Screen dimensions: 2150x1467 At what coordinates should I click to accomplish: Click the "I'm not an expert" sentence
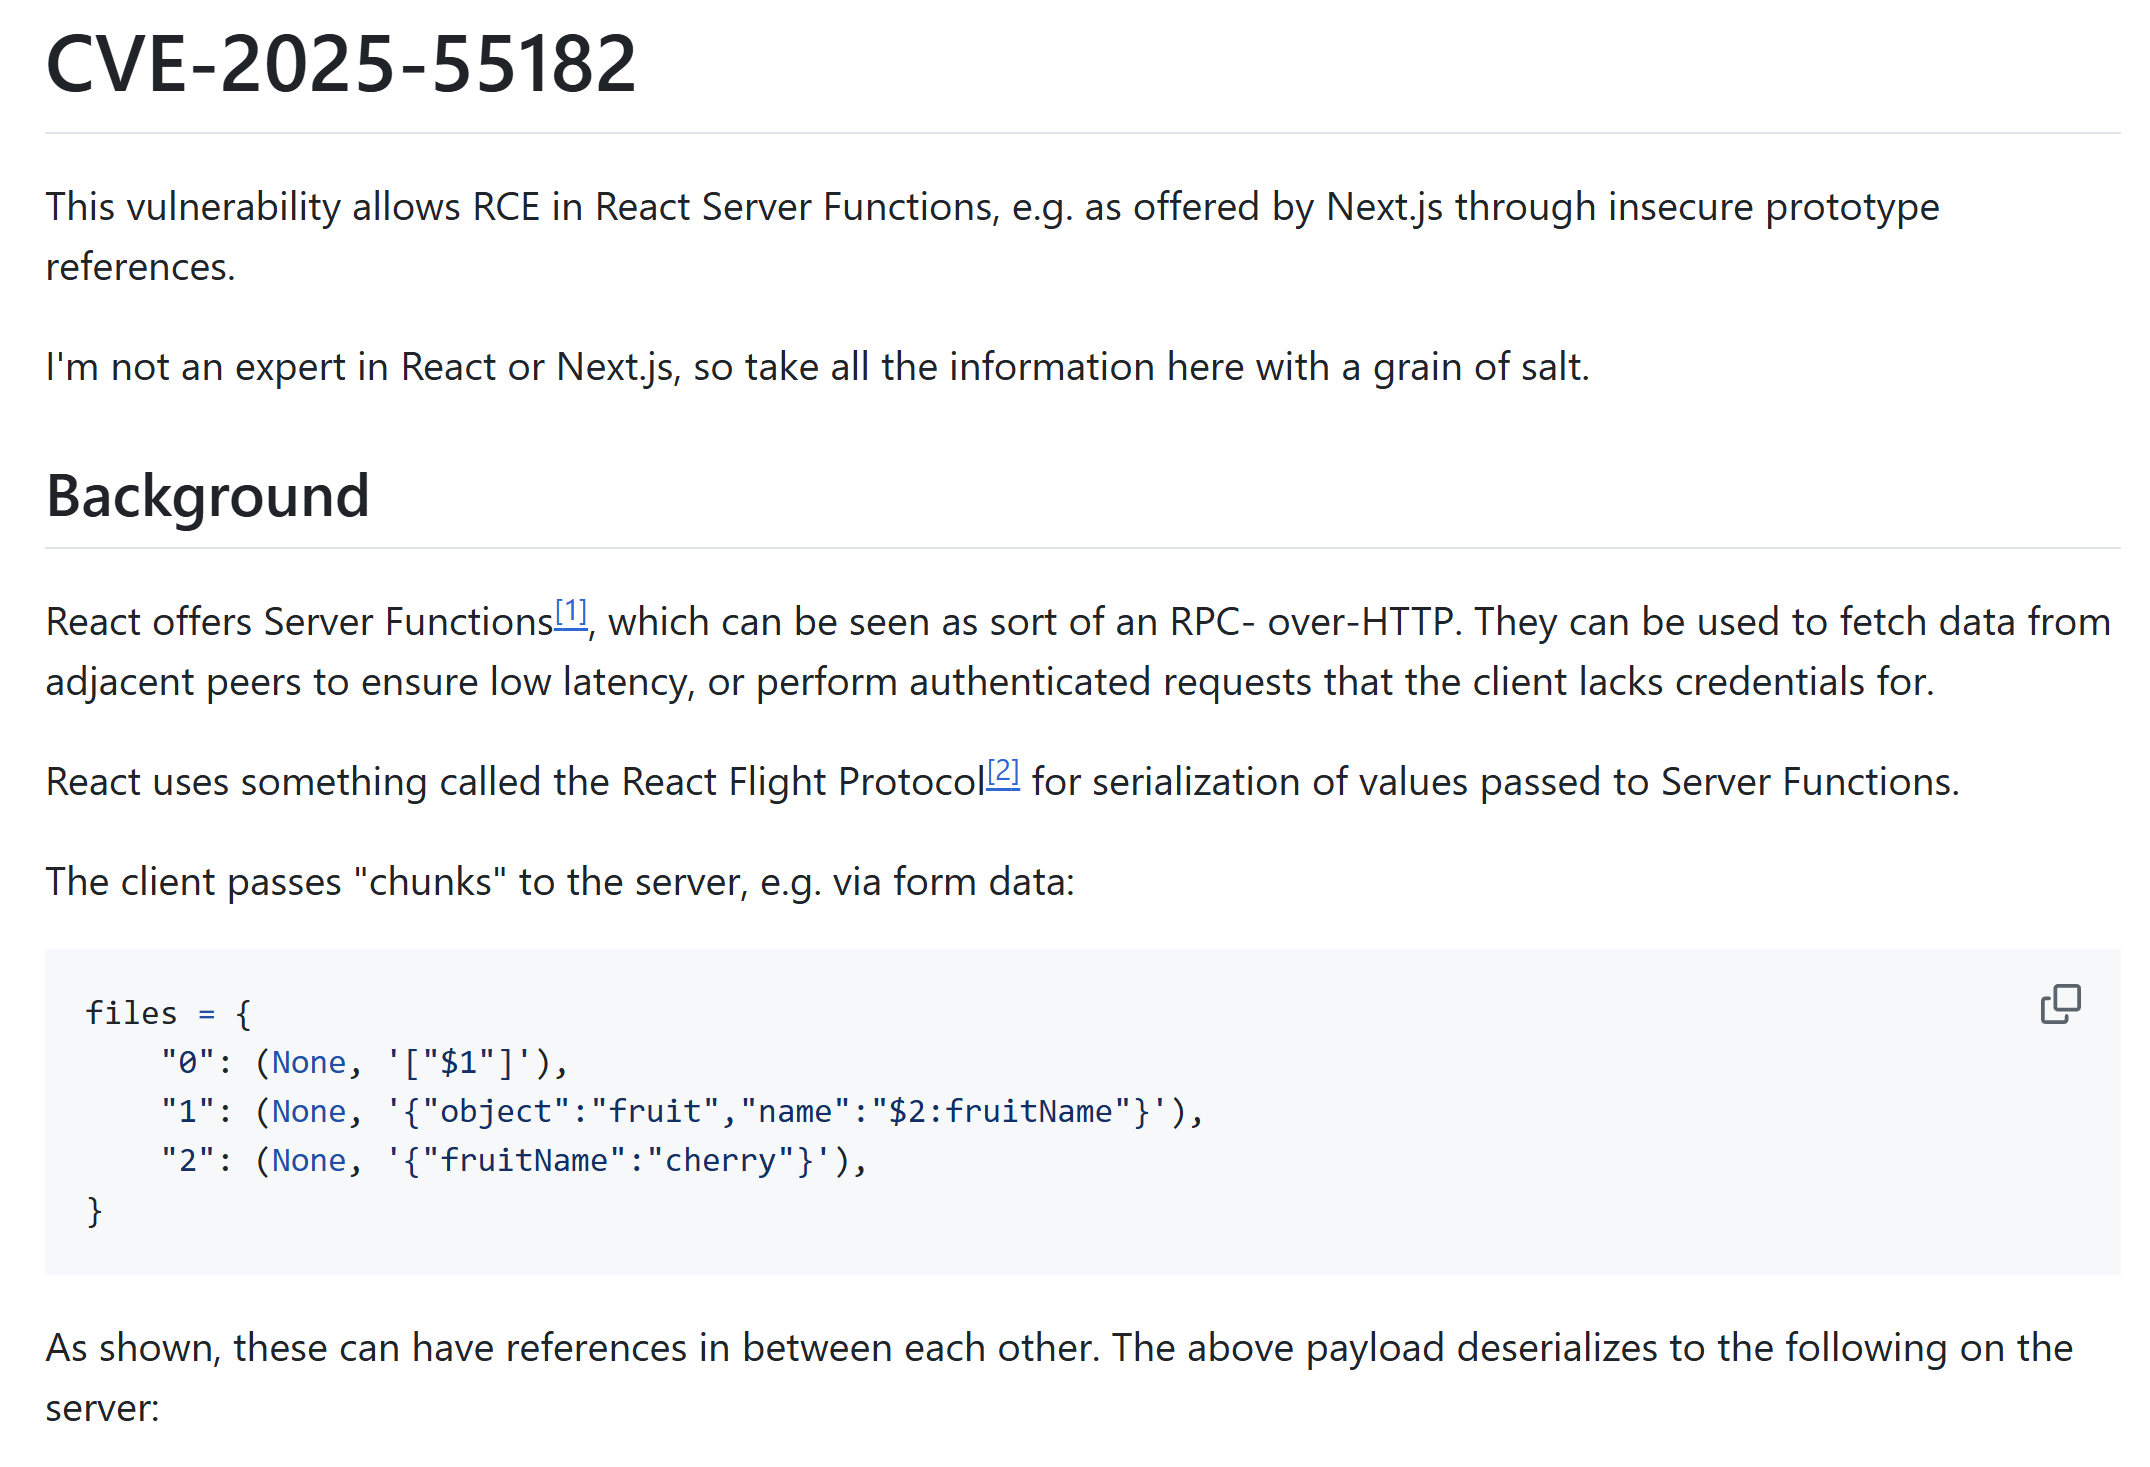(x=817, y=367)
